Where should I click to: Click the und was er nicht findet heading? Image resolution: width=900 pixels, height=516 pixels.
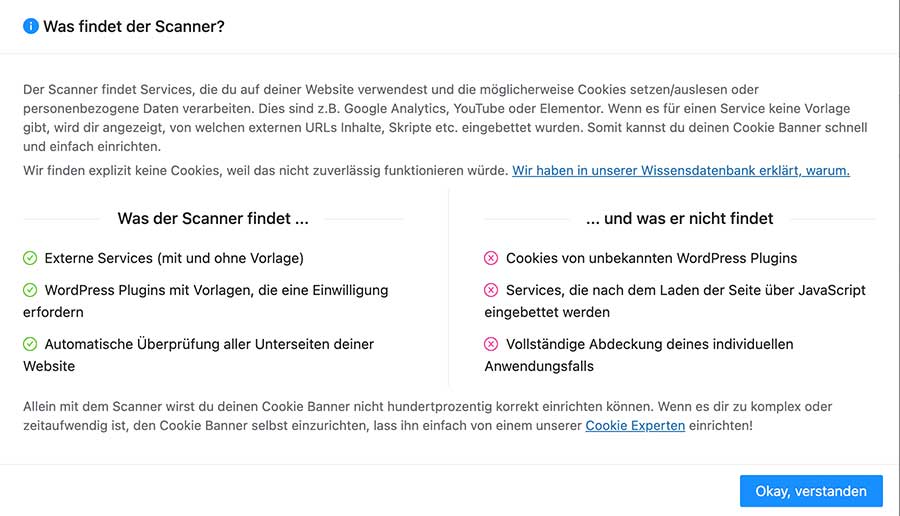(x=679, y=218)
